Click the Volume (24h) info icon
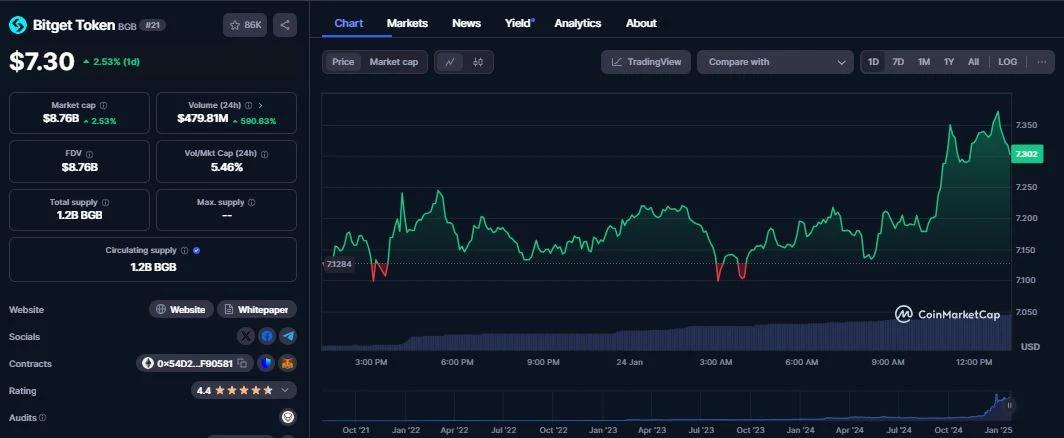 coord(248,105)
